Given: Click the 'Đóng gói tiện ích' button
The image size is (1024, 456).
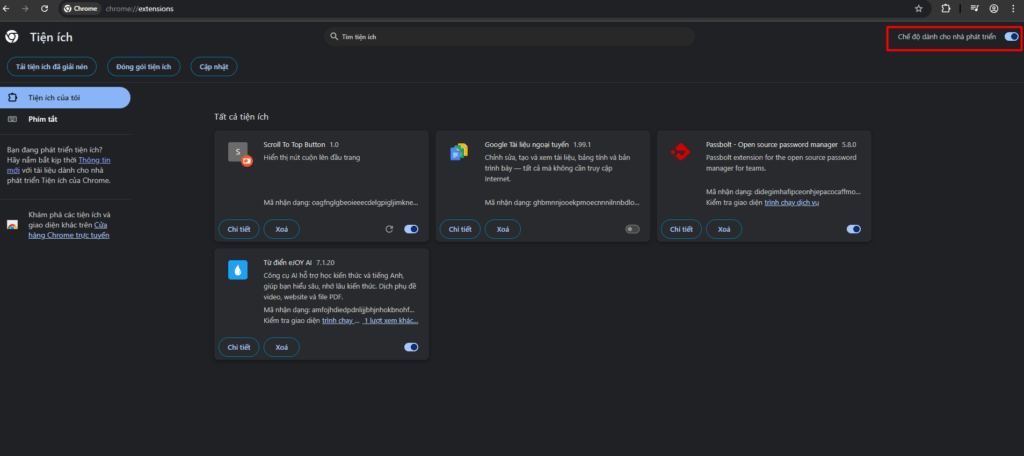Looking at the screenshot, I should pos(144,67).
